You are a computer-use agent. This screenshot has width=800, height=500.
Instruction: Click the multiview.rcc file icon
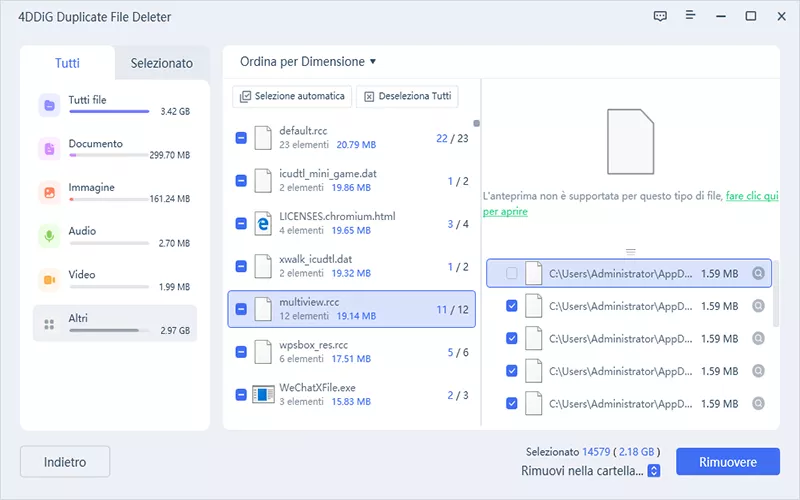pyautogui.click(x=263, y=309)
